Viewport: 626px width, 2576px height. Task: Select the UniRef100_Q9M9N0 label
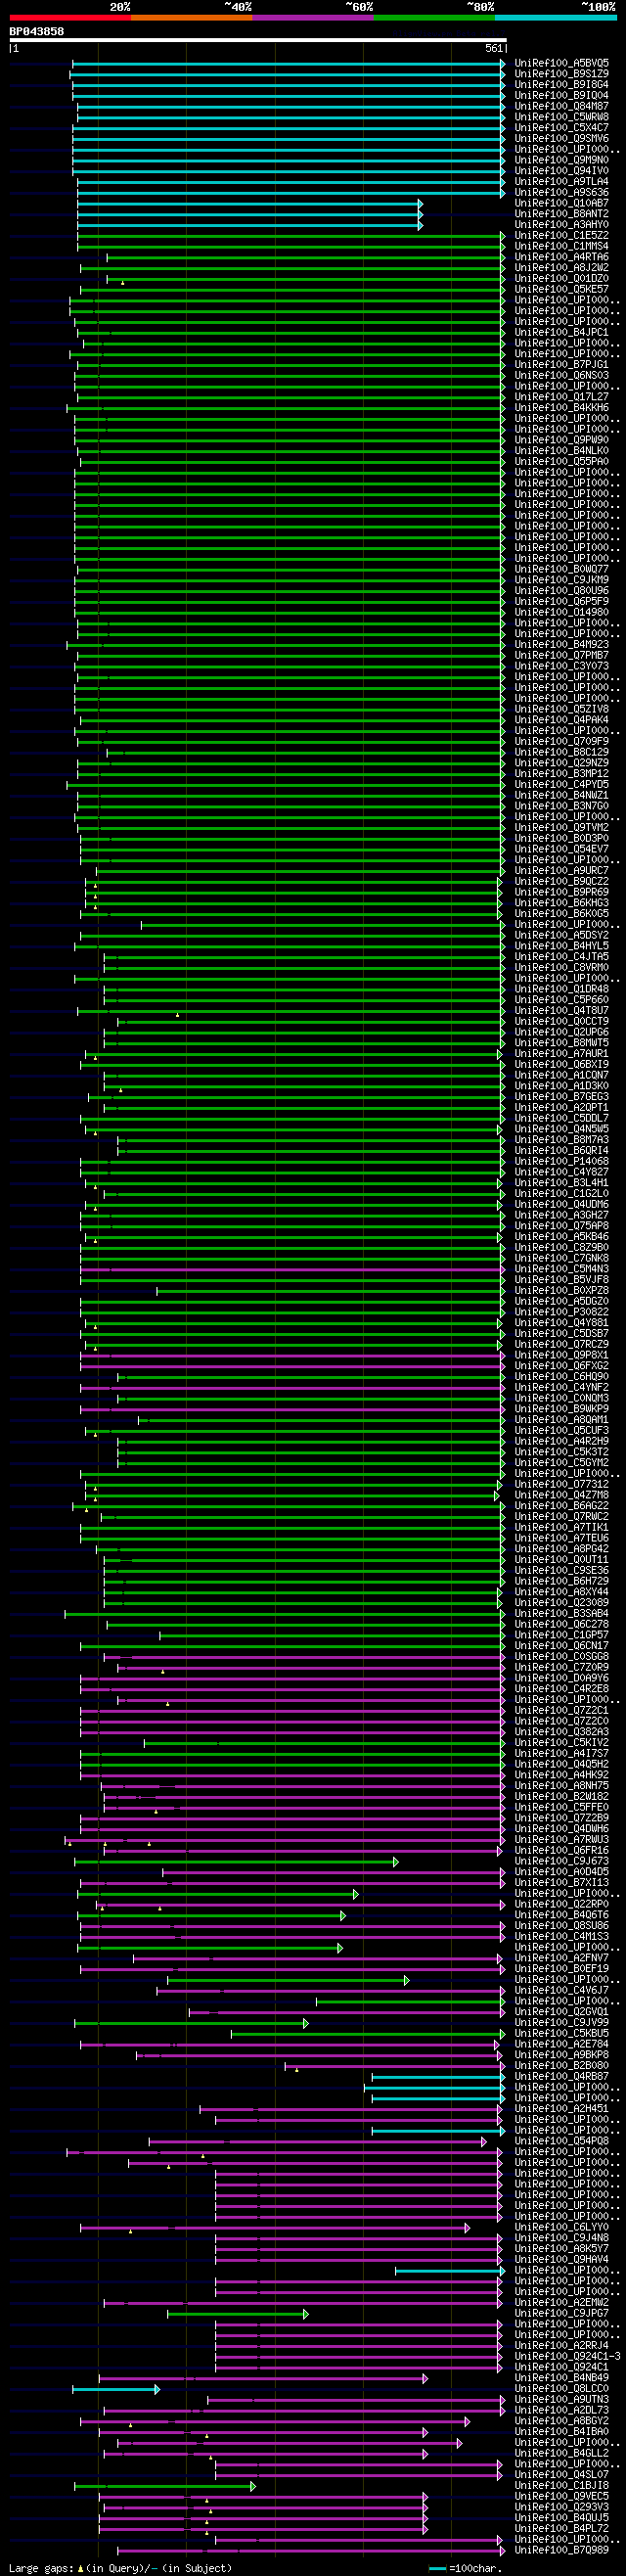point(562,160)
